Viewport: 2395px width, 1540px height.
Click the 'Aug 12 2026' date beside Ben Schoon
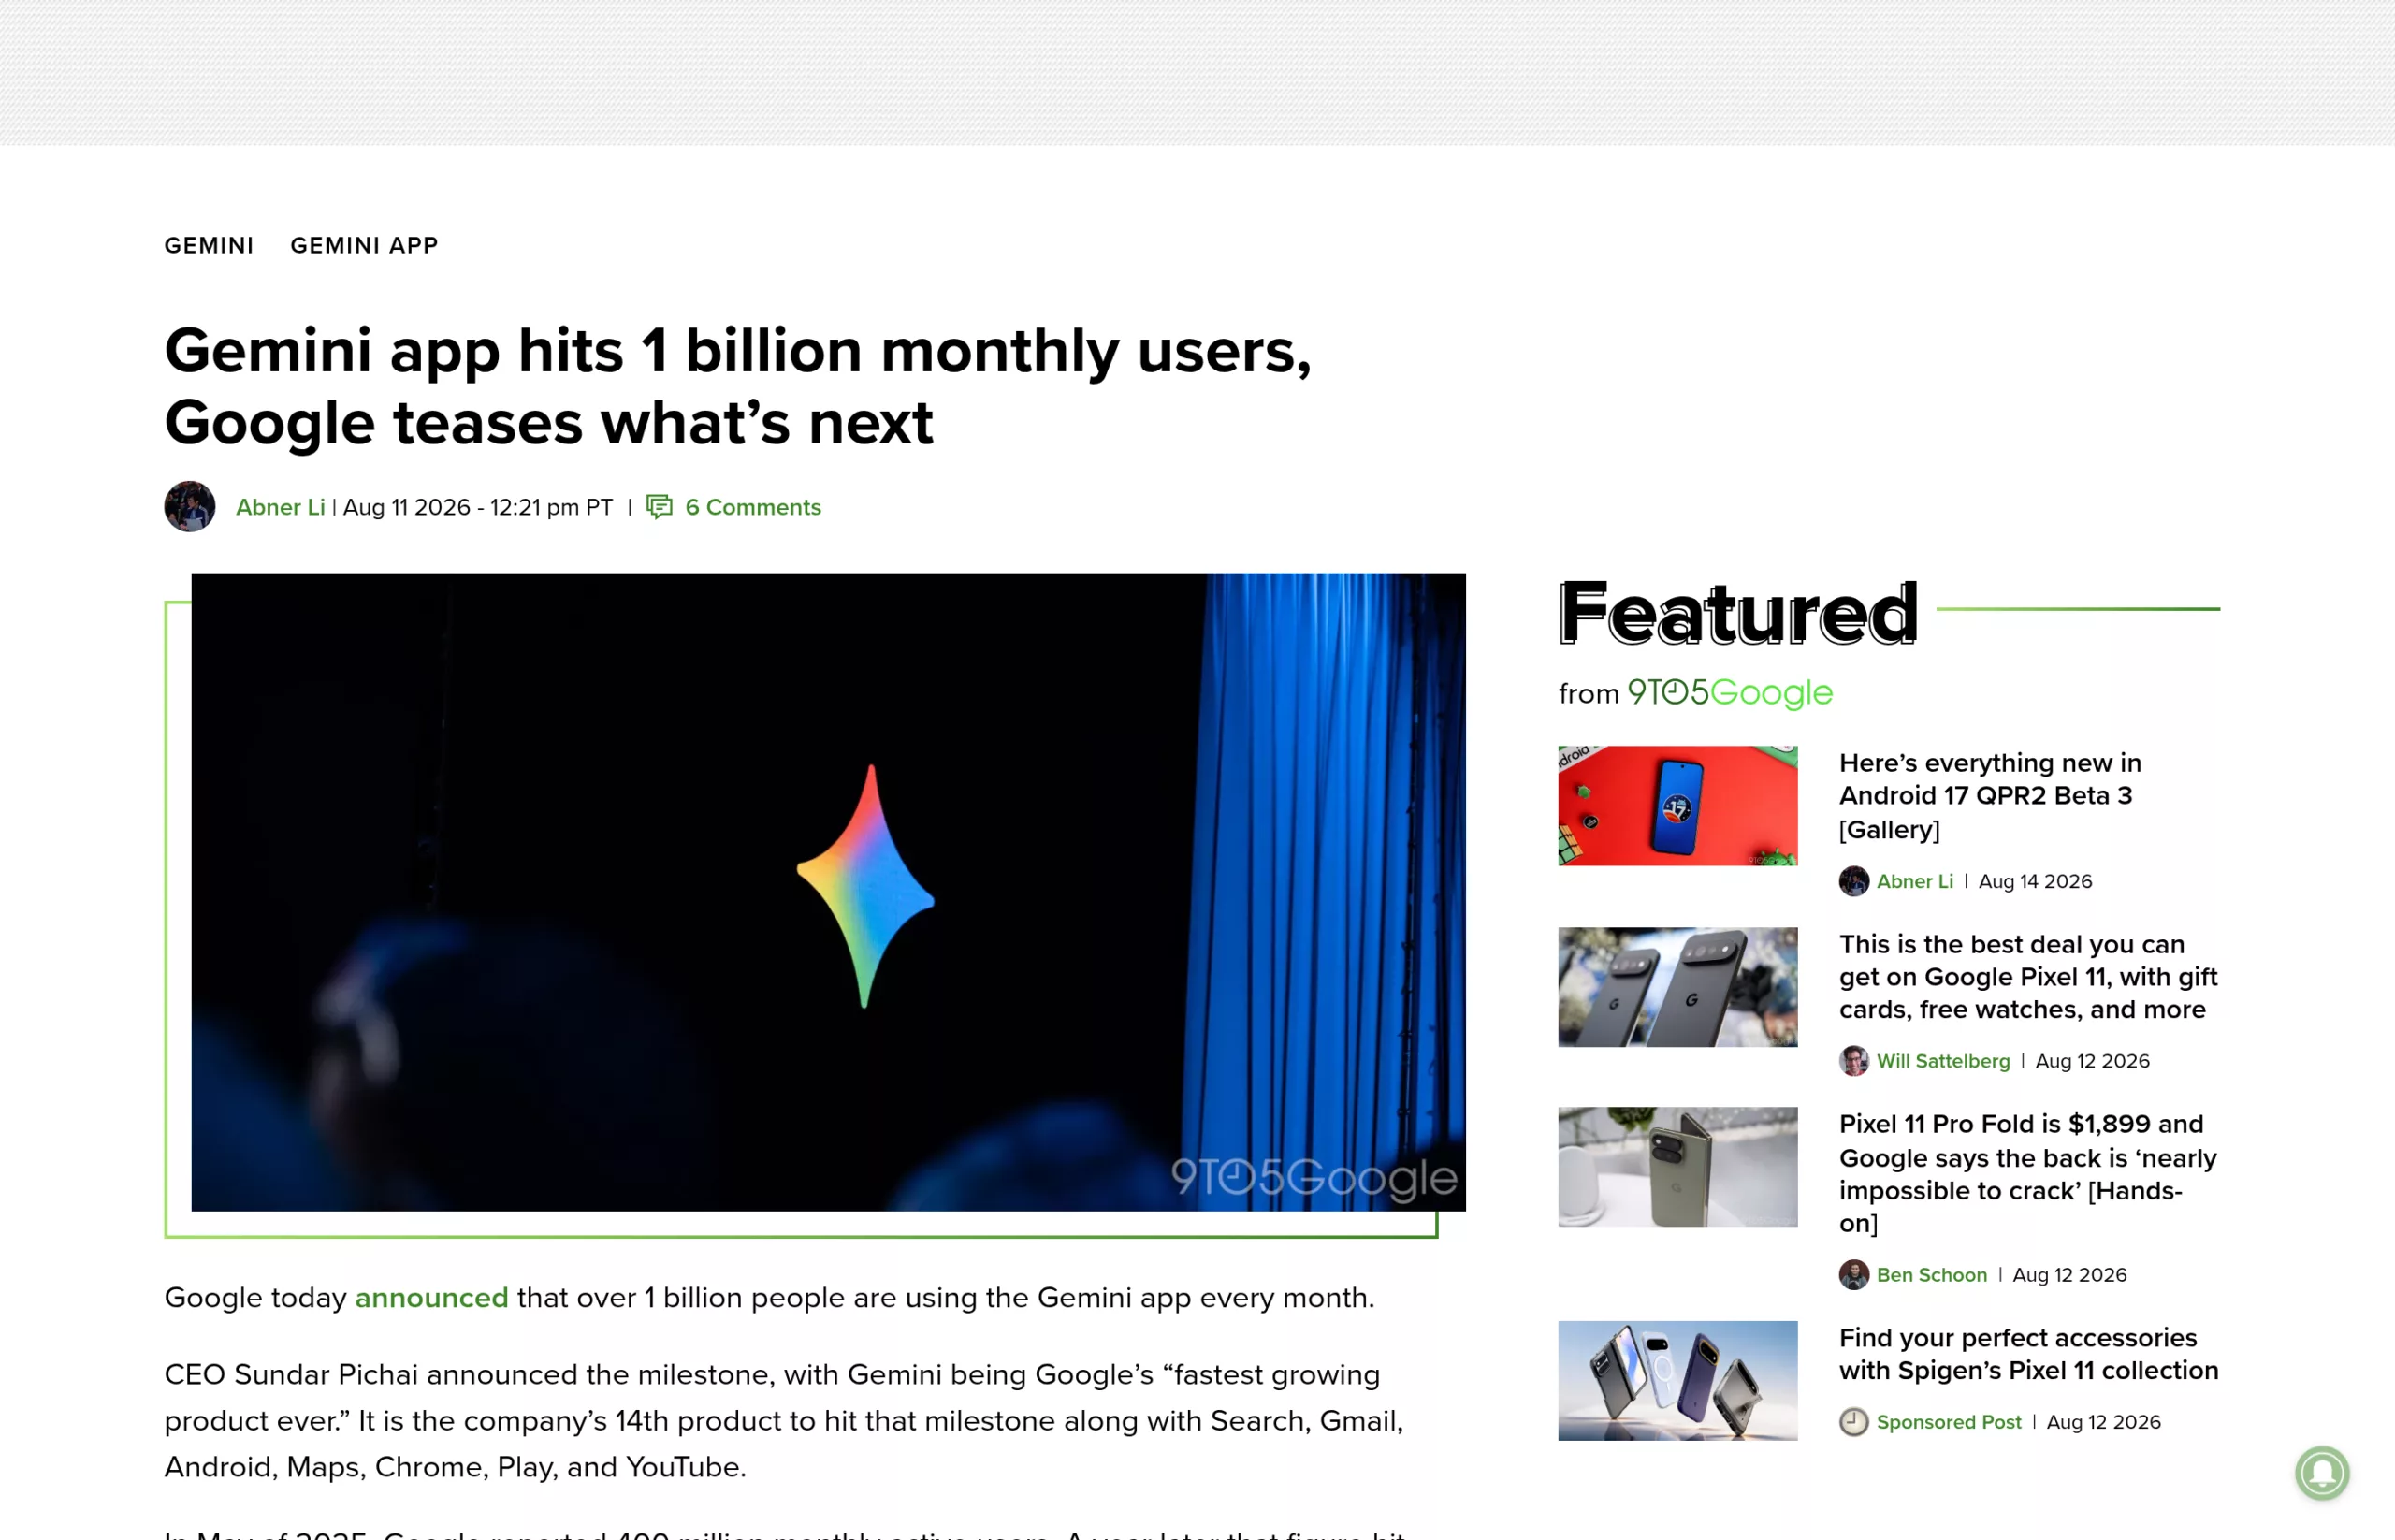tap(2069, 1275)
